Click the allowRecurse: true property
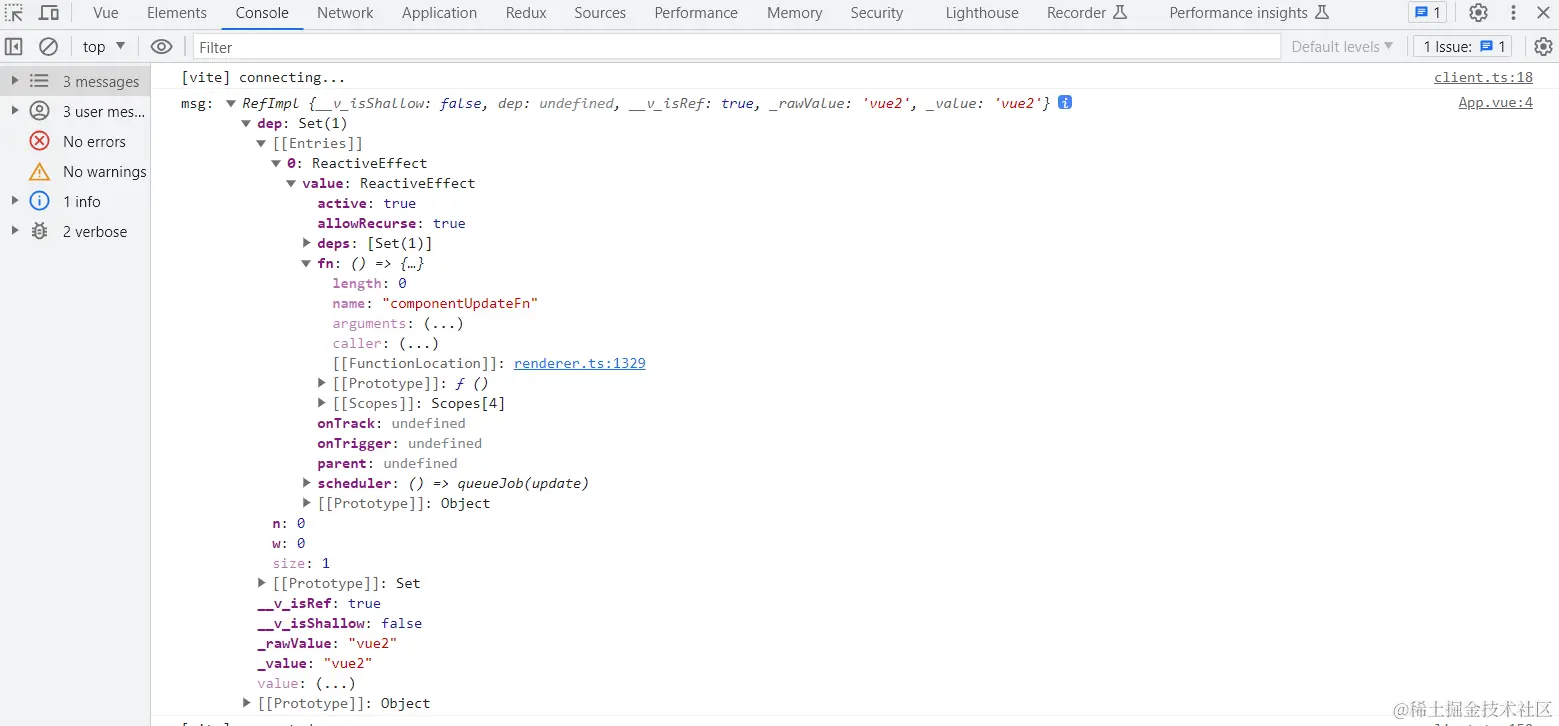1559x726 pixels. coord(391,223)
